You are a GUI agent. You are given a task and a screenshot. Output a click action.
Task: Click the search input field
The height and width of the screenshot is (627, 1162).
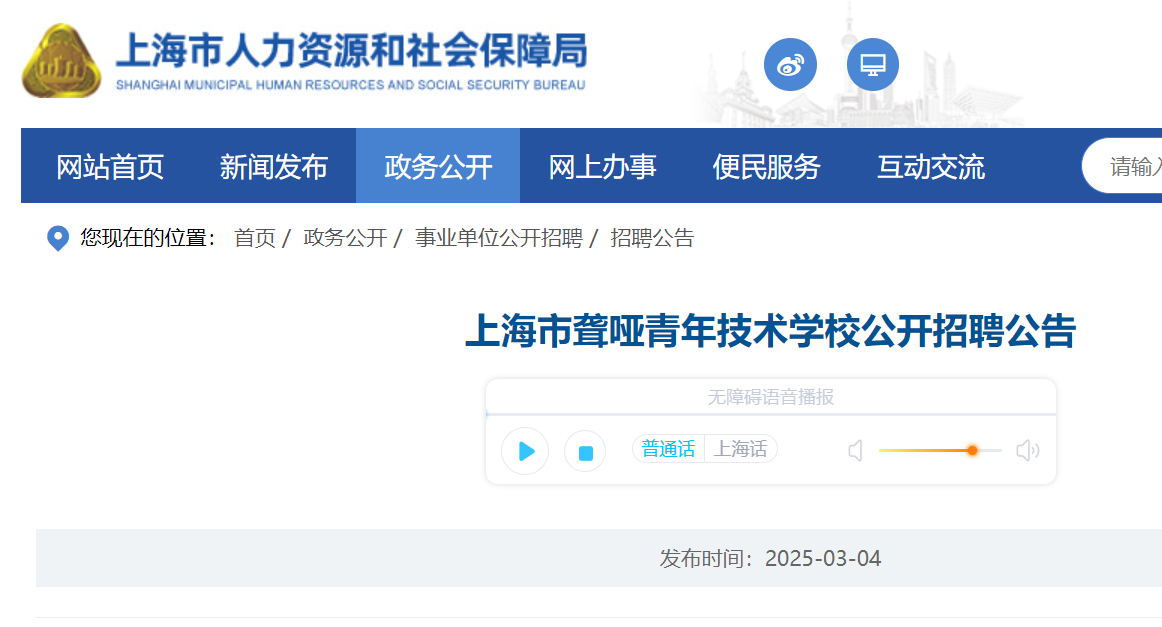coord(1130,167)
